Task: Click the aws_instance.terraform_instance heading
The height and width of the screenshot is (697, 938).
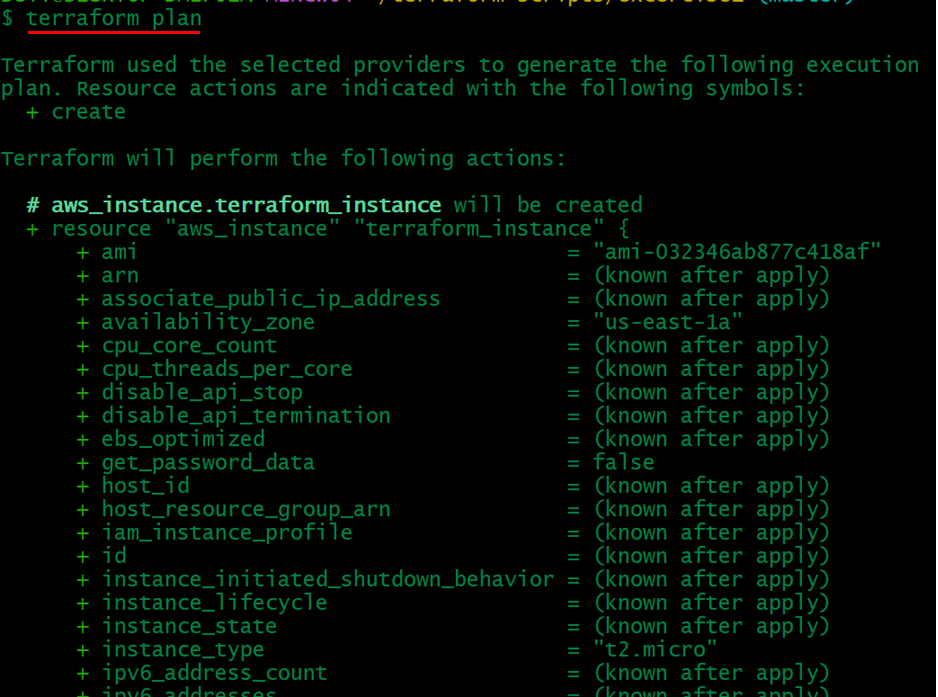Action: click(x=246, y=205)
